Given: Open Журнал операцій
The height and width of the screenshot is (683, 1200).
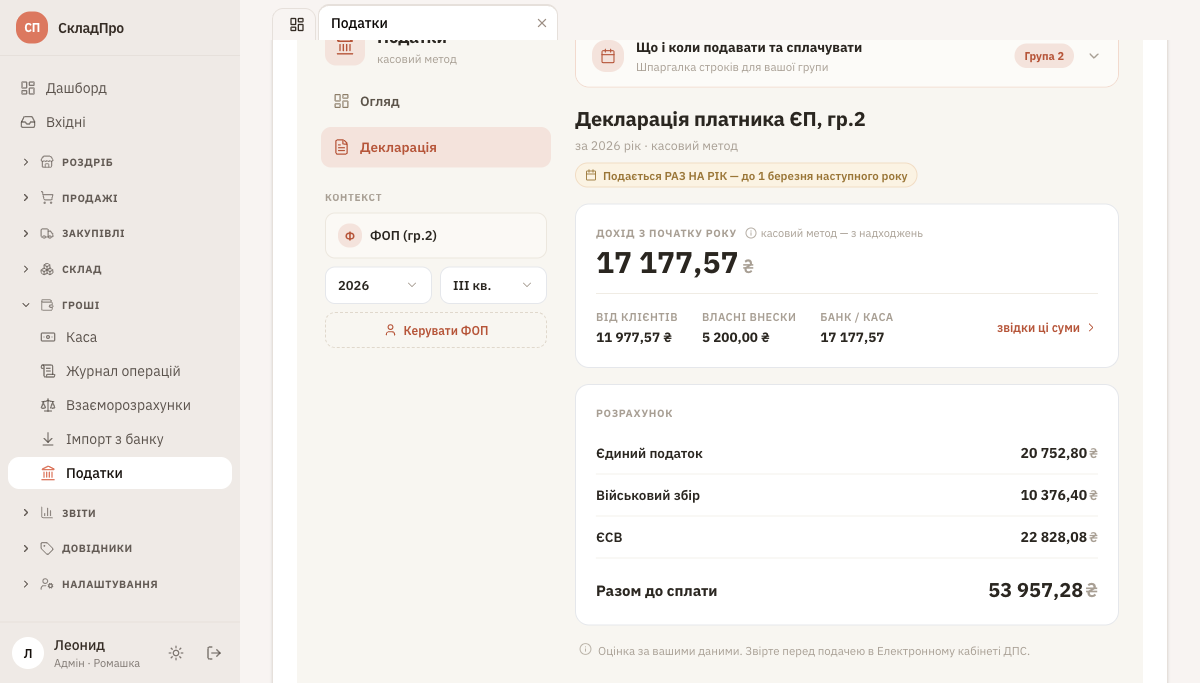Looking at the screenshot, I should tap(120, 371).
